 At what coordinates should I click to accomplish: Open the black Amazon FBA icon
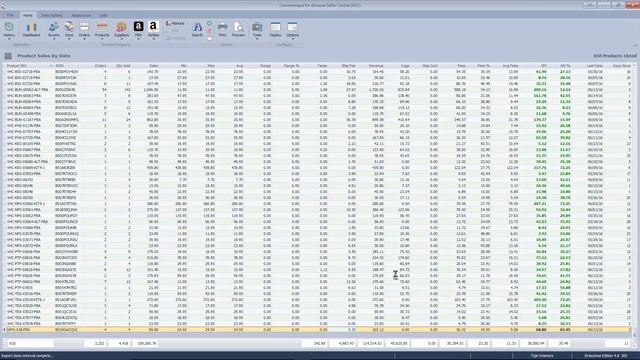click(138, 30)
